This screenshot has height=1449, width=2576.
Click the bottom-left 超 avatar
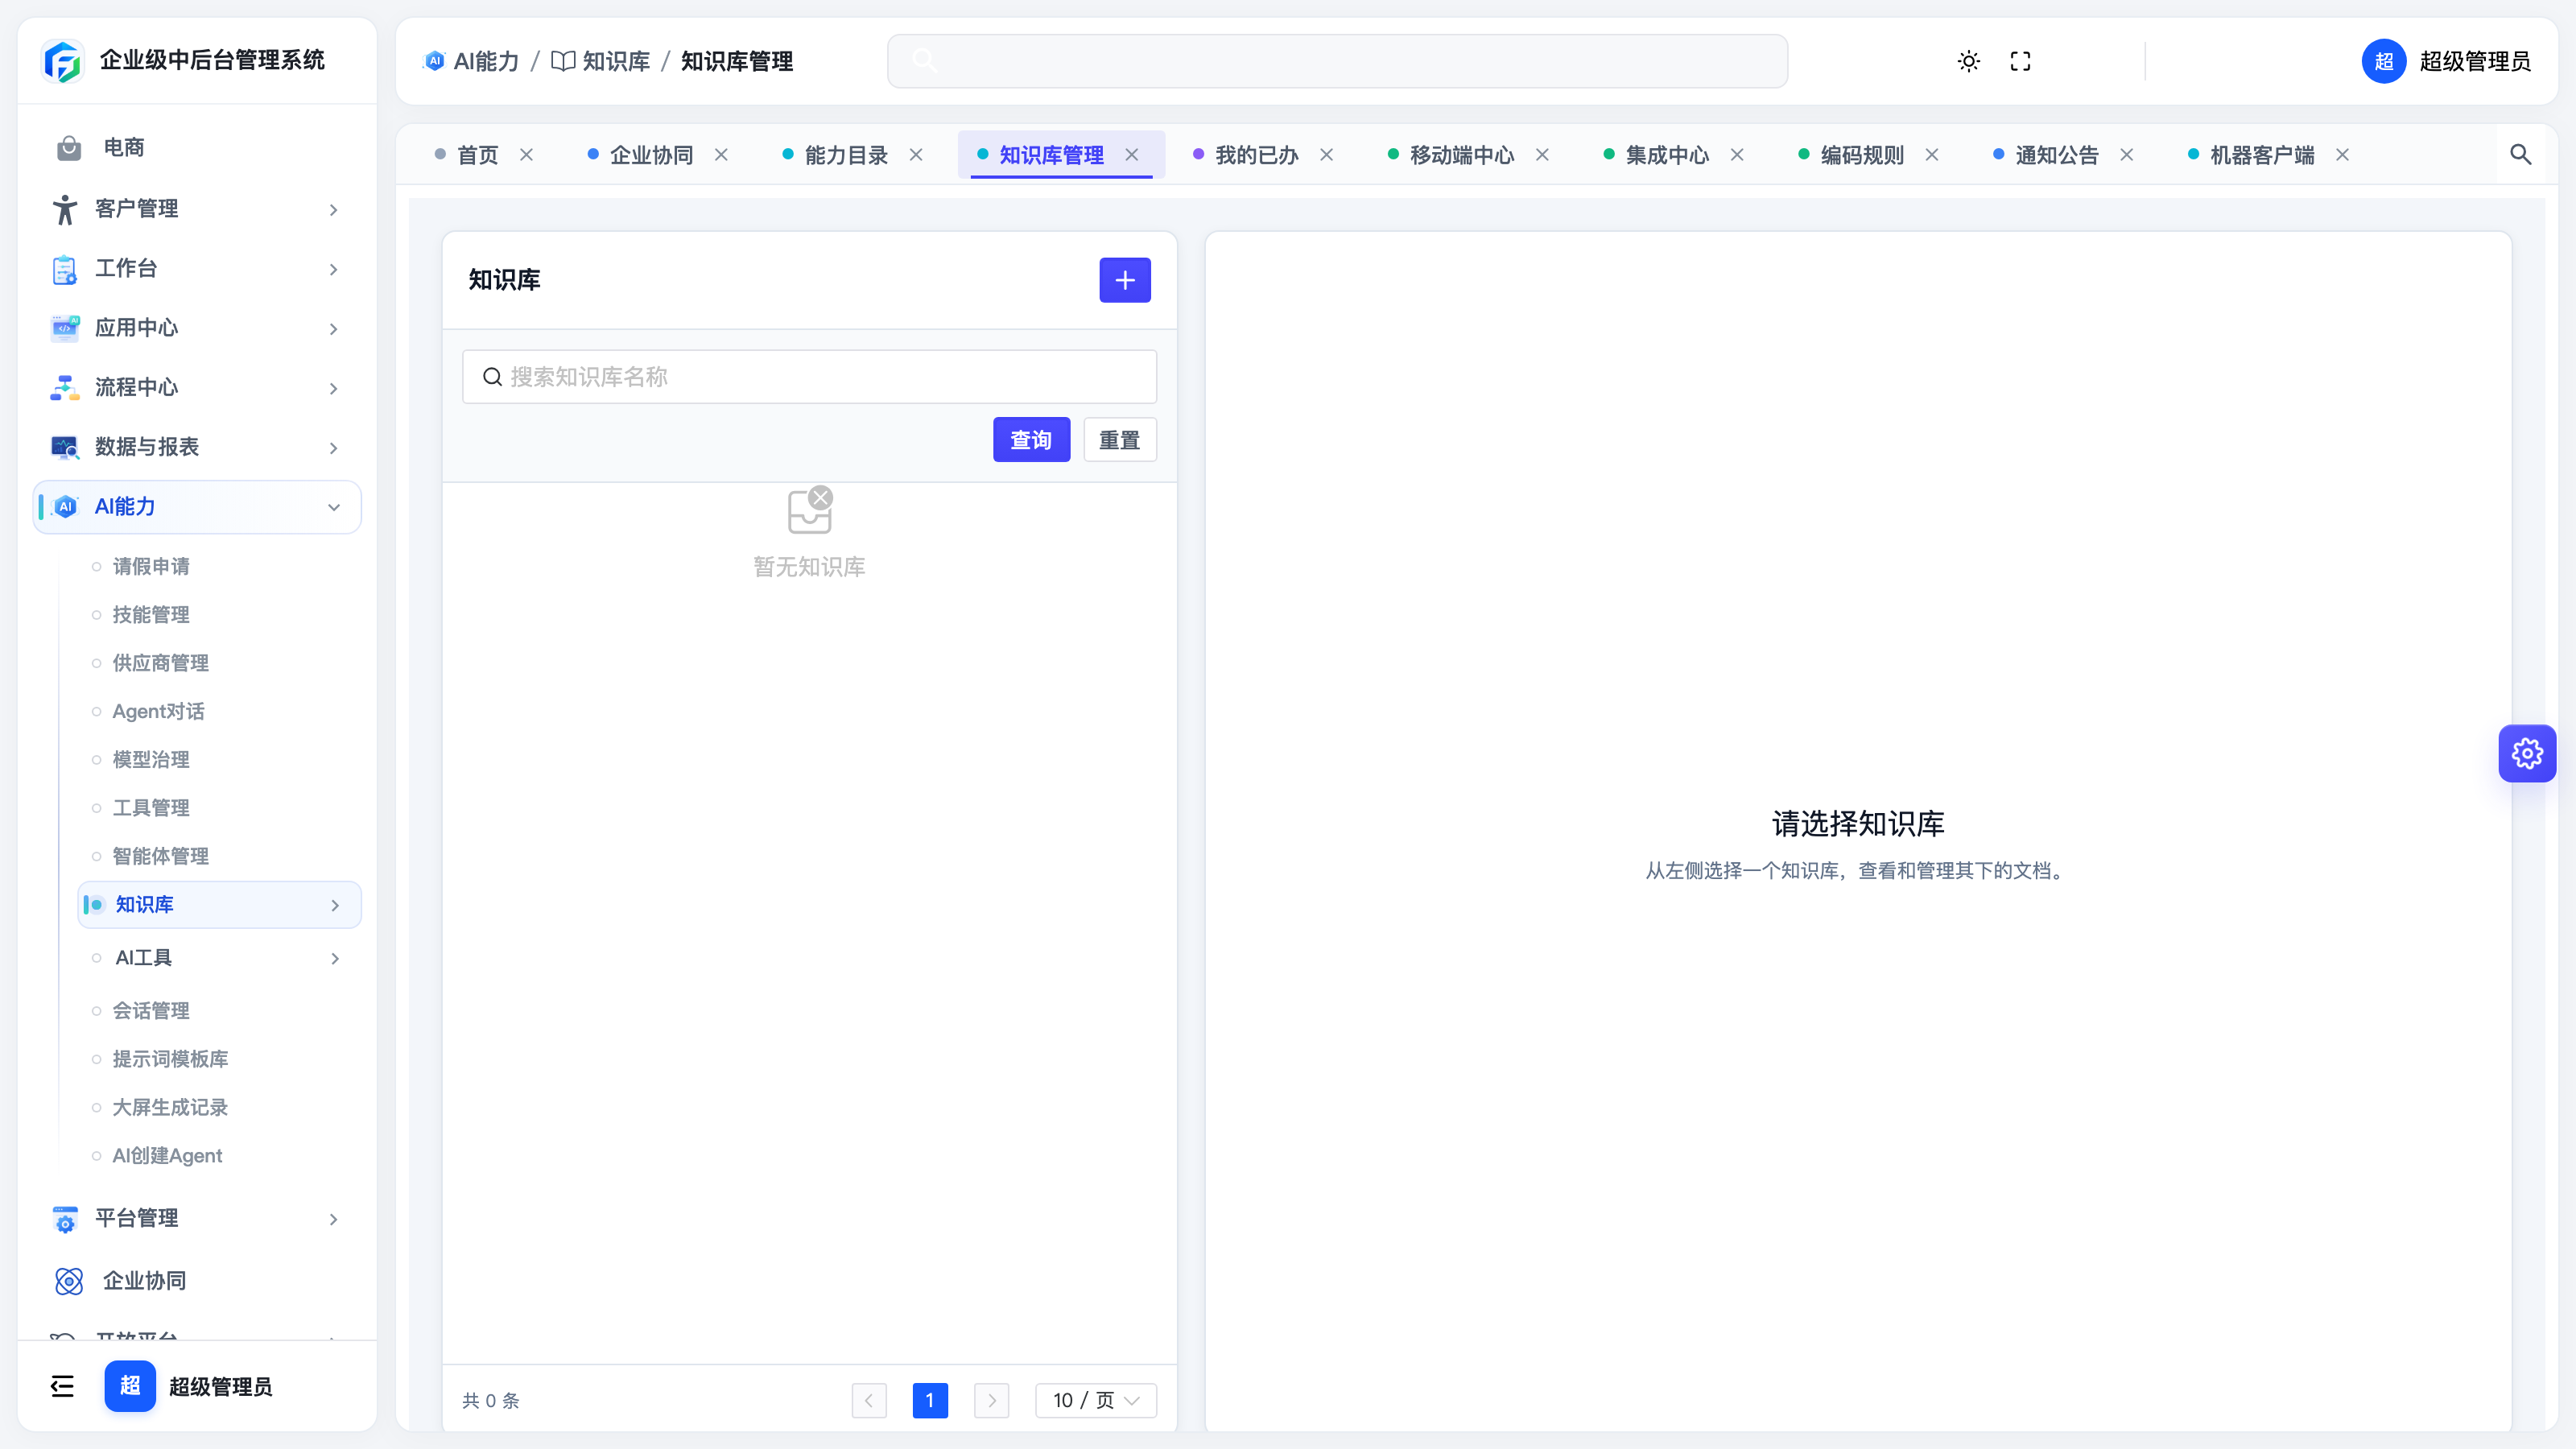(130, 1386)
